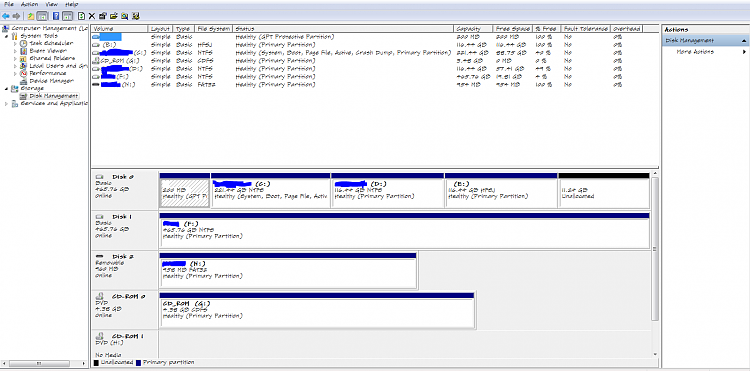Screen dimensions: 750x371
Task: Open the Action menu
Action: (29, 4)
